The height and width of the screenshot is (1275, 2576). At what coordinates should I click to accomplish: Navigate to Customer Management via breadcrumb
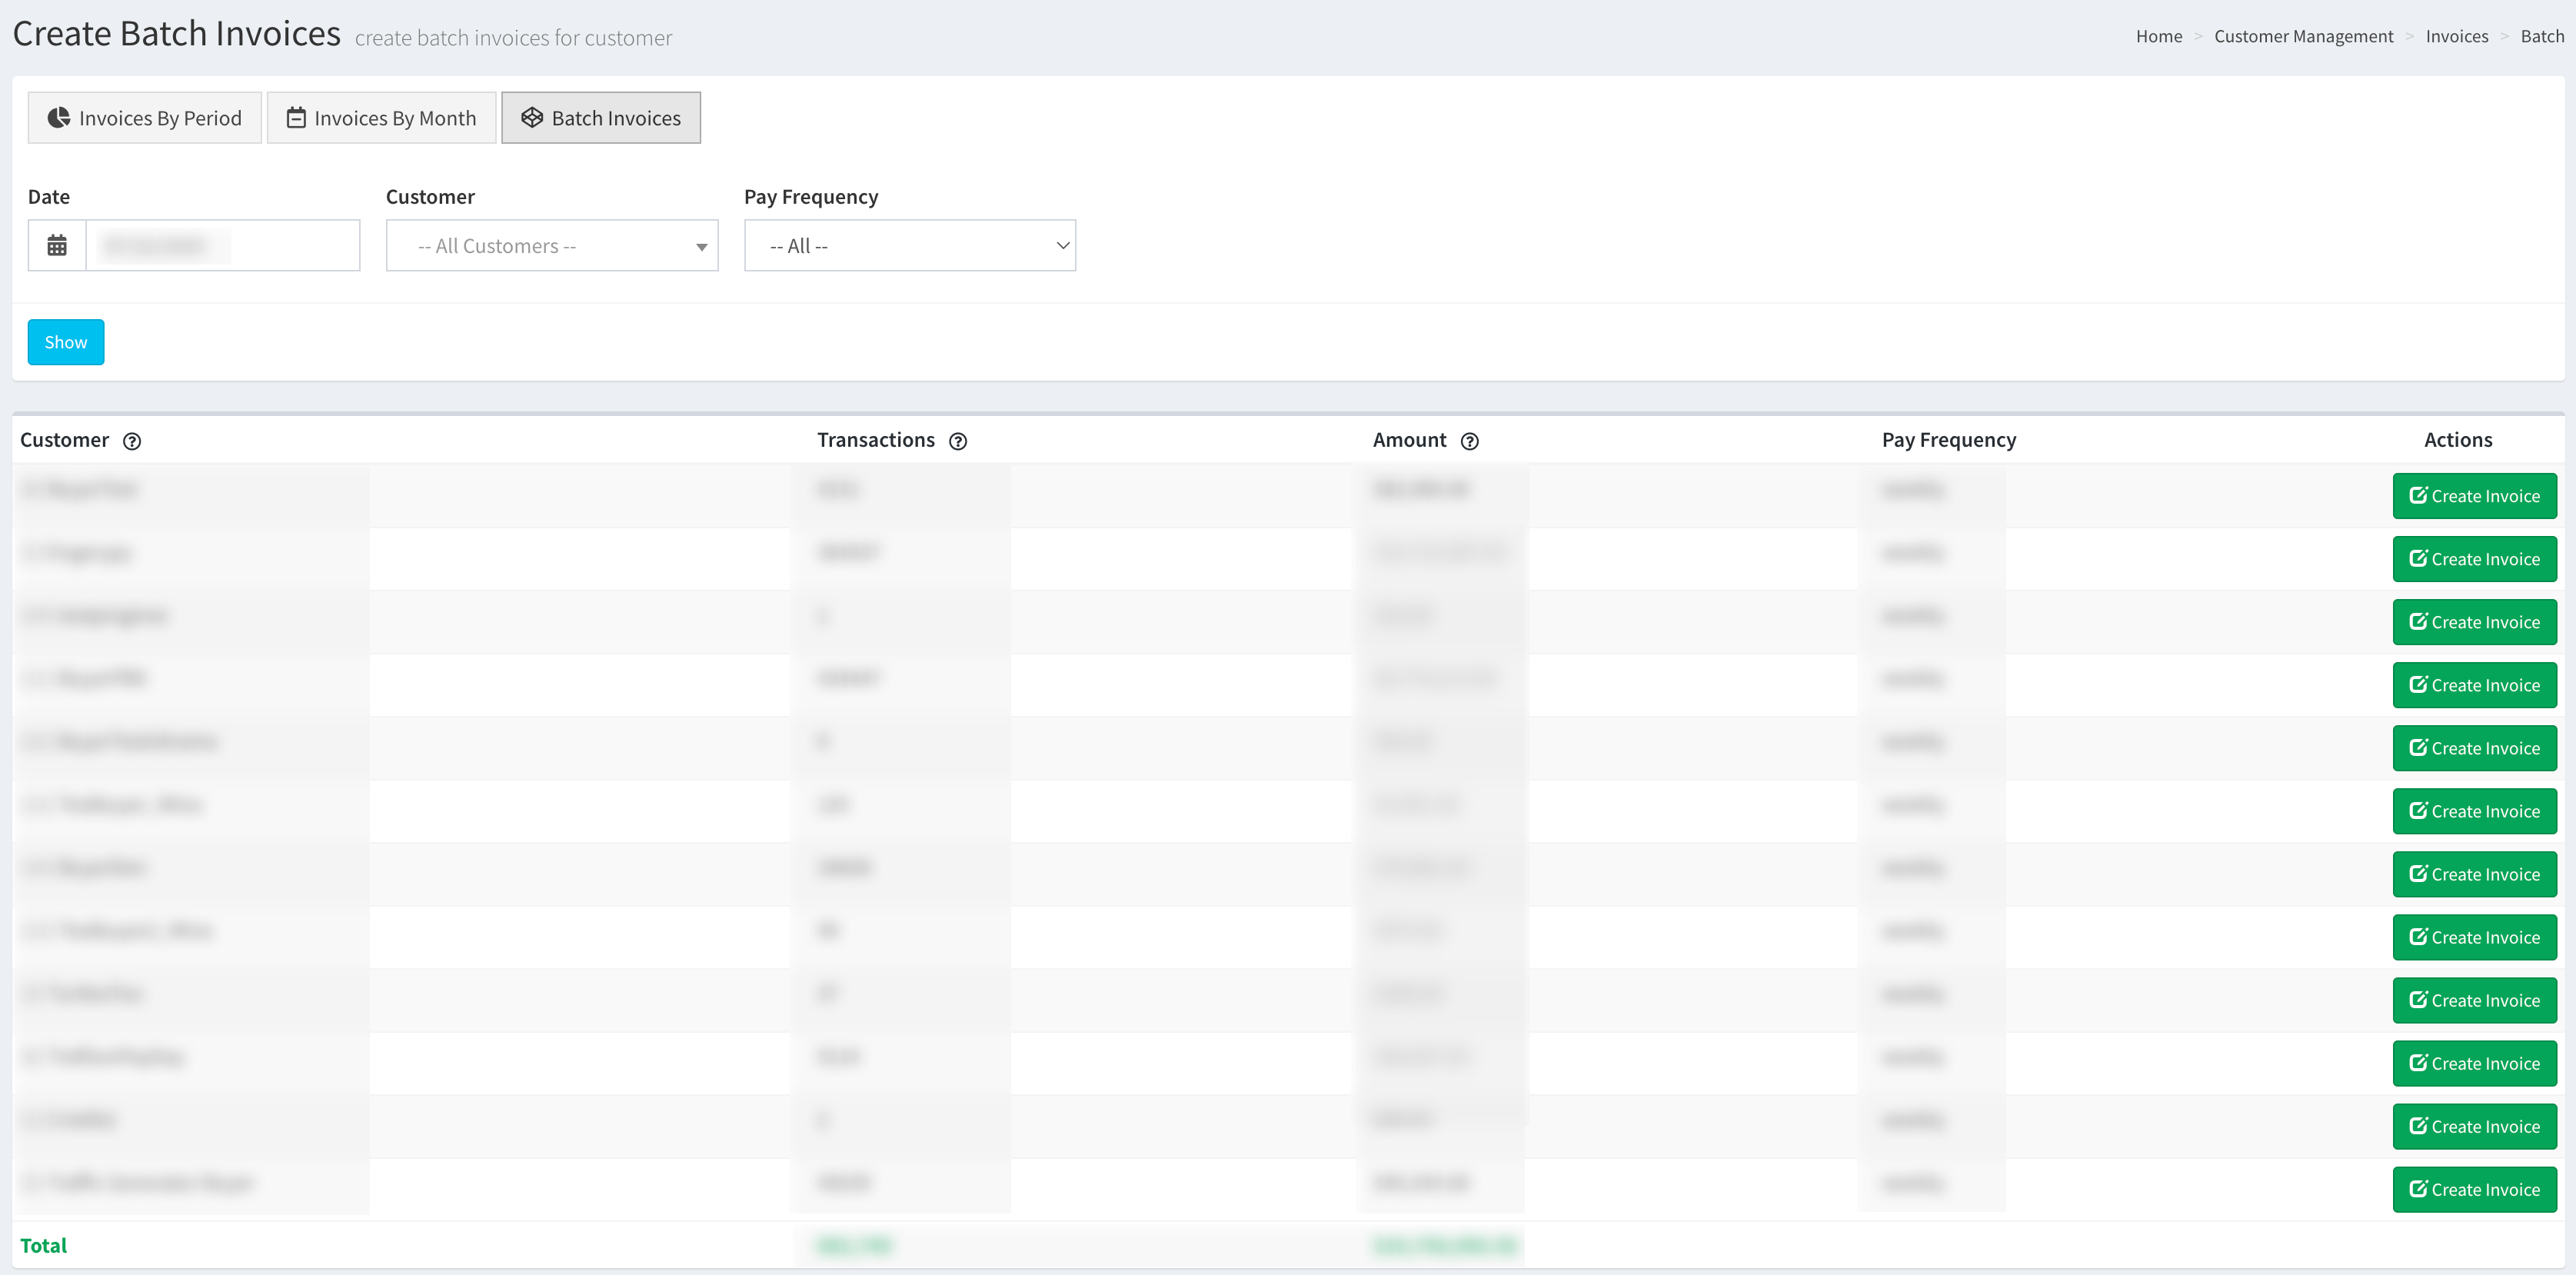click(x=2302, y=36)
